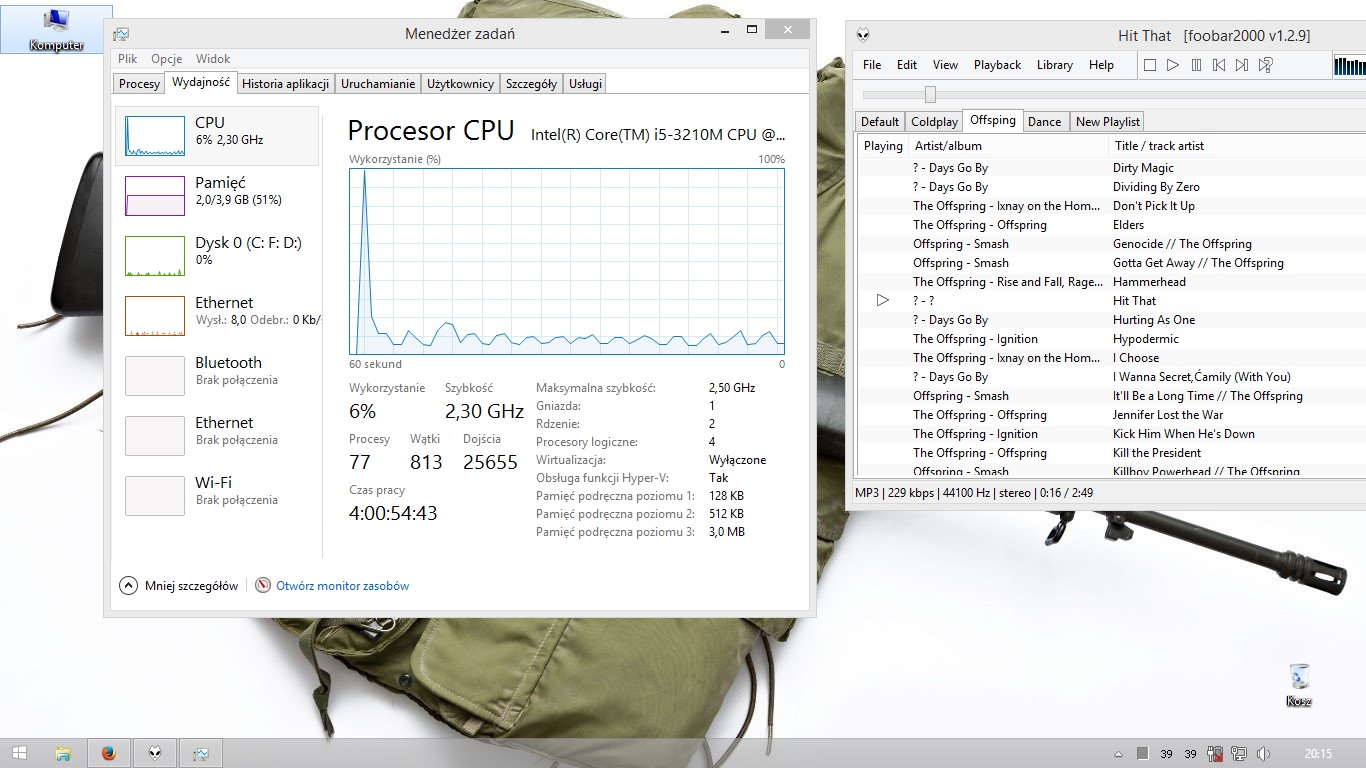Select the CPU performance graph thumbnail

point(155,136)
